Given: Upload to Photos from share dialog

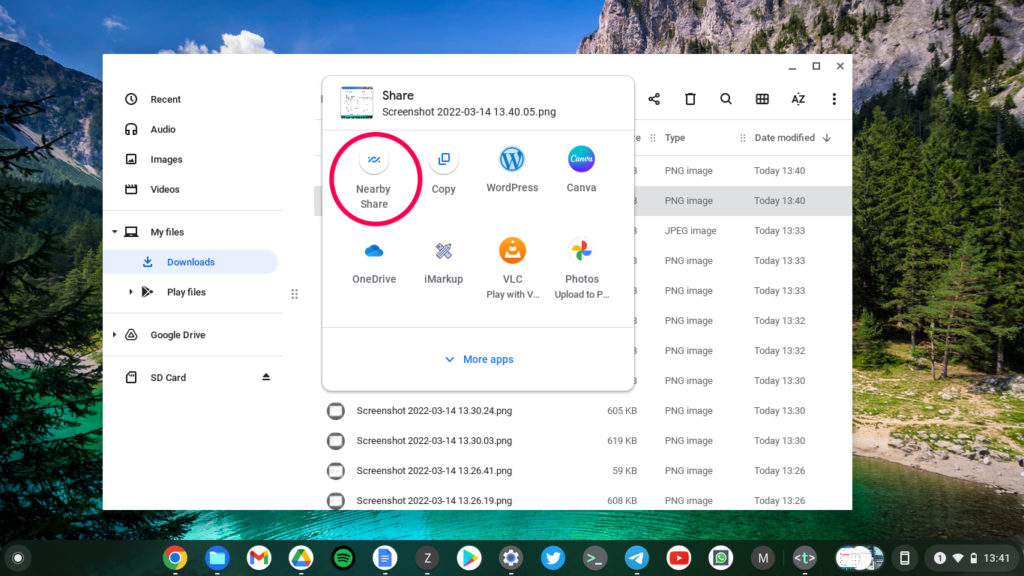Looking at the screenshot, I should pos(581,268).
